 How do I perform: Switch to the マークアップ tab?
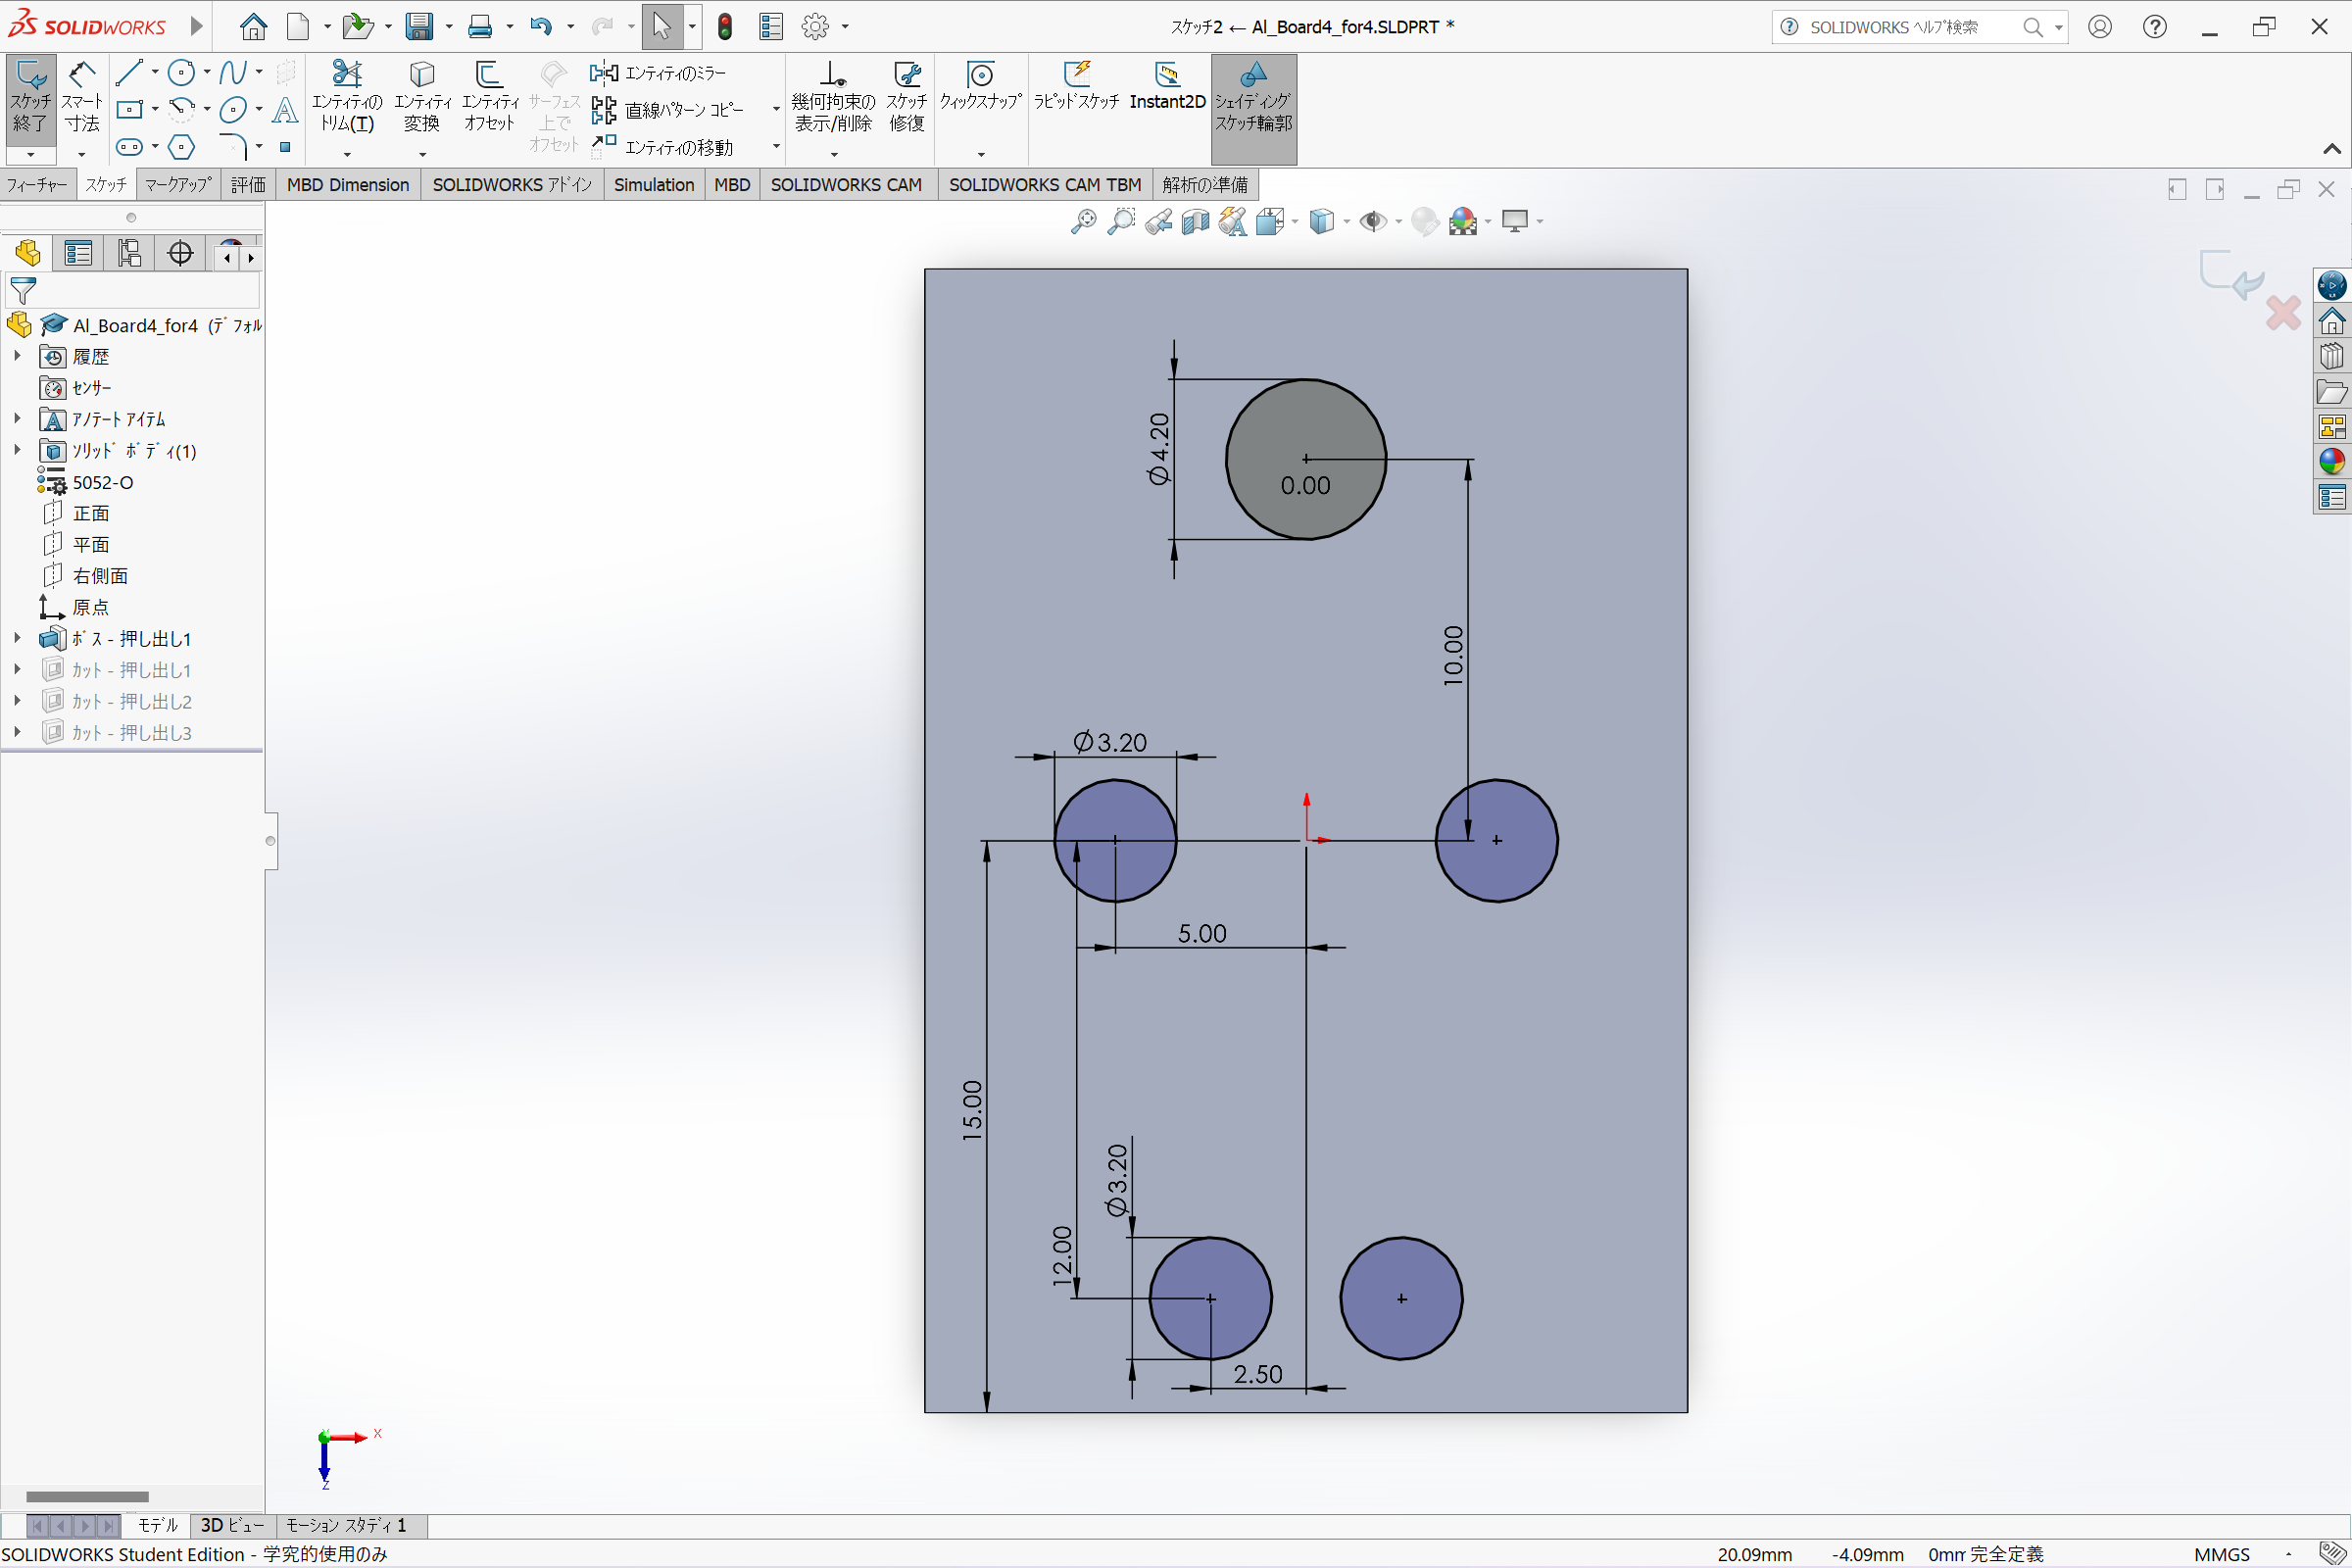click(x=178, y=185)
